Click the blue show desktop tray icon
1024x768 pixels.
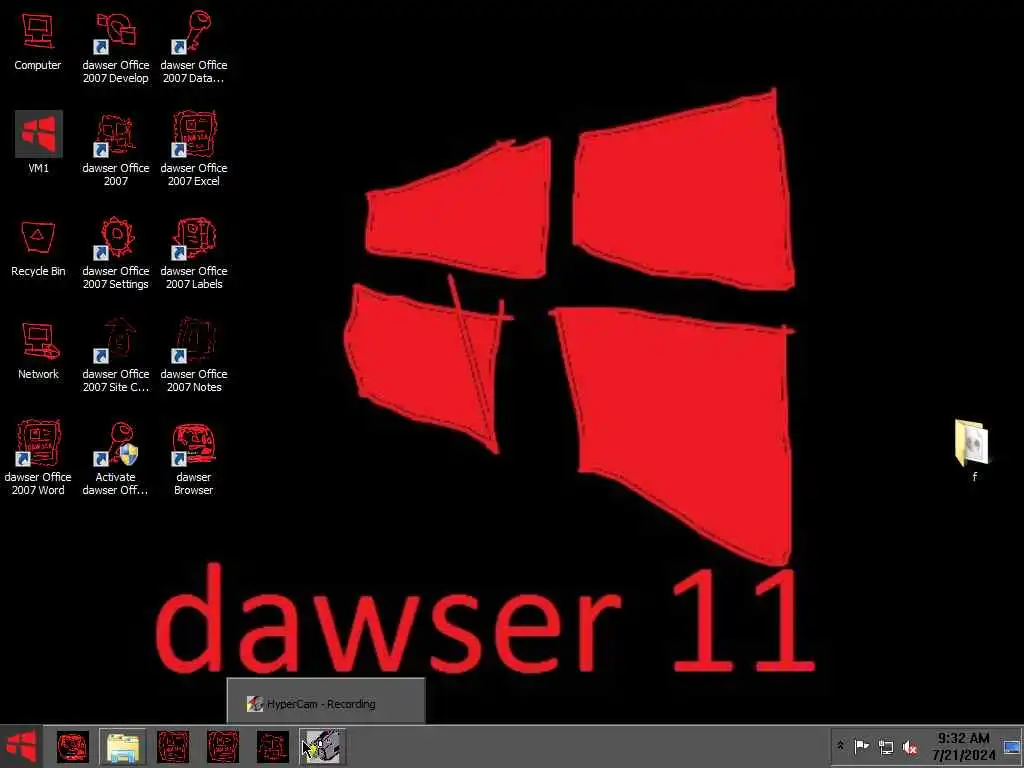[1012, 746]
